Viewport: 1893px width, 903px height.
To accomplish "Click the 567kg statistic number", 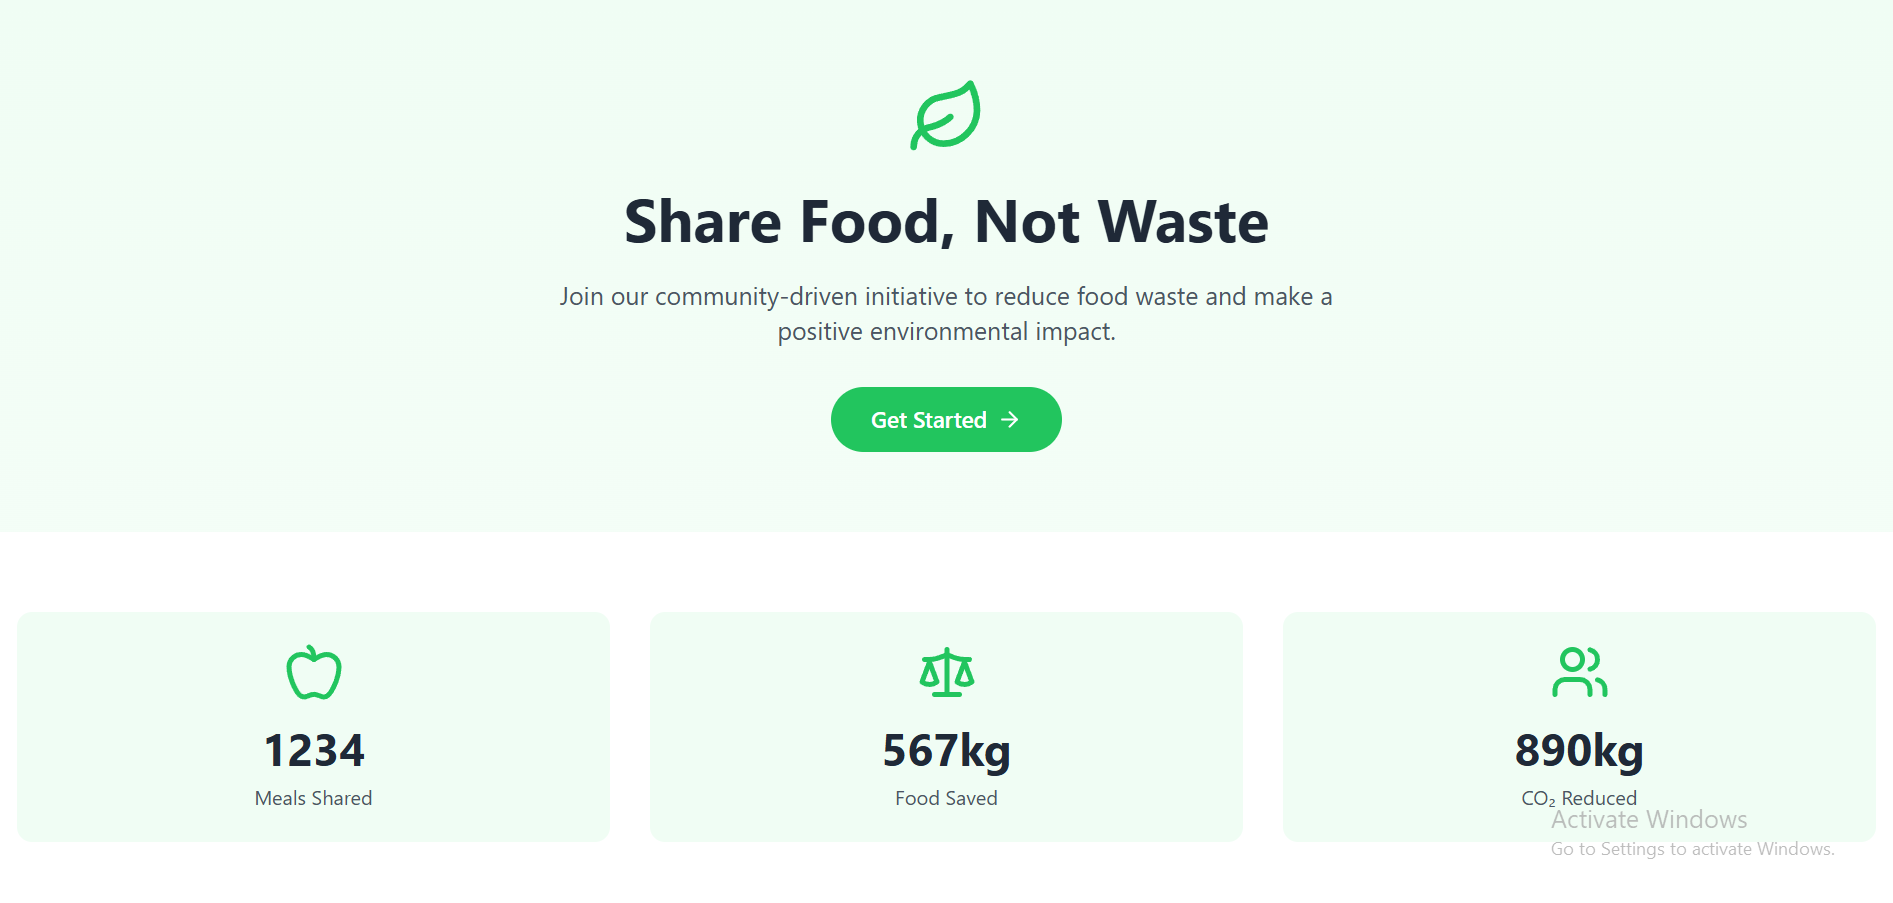I will click(x=947, y=751).
